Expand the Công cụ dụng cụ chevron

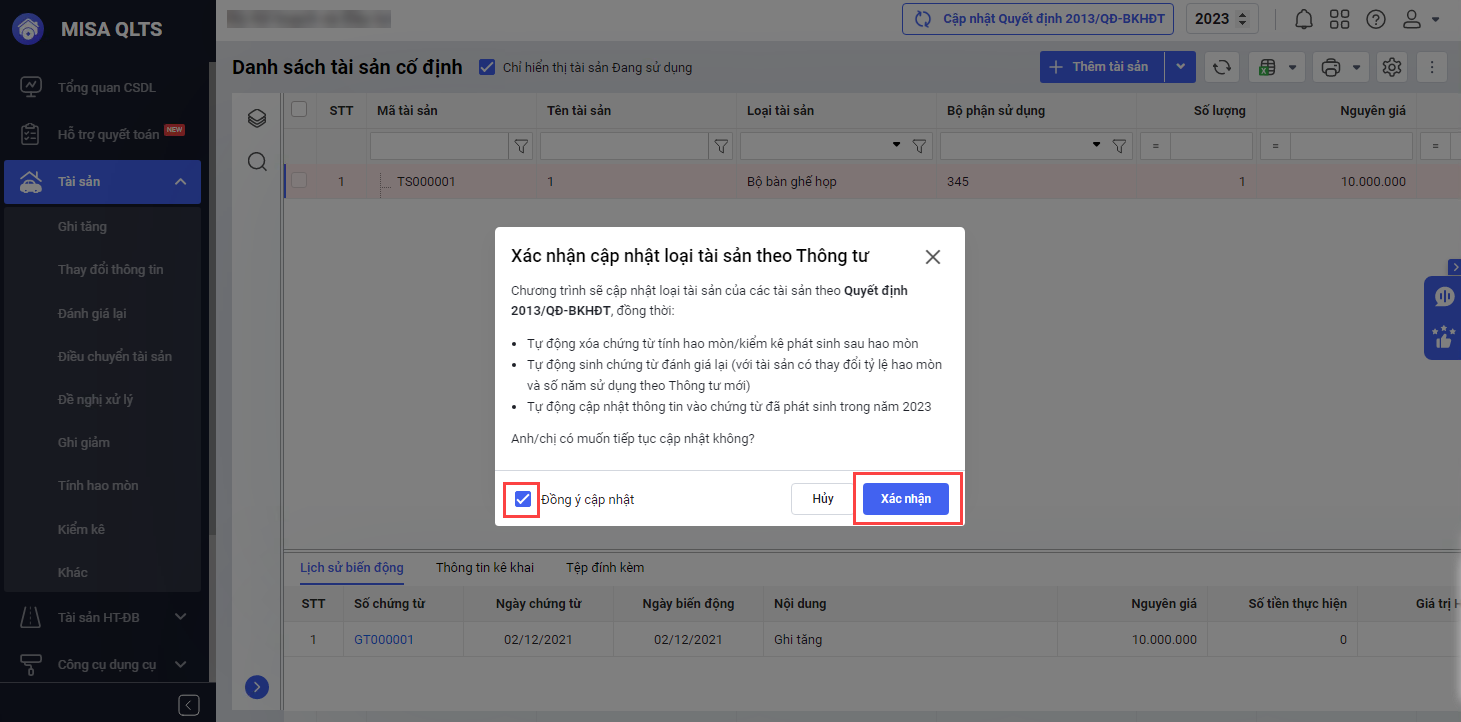181,664
